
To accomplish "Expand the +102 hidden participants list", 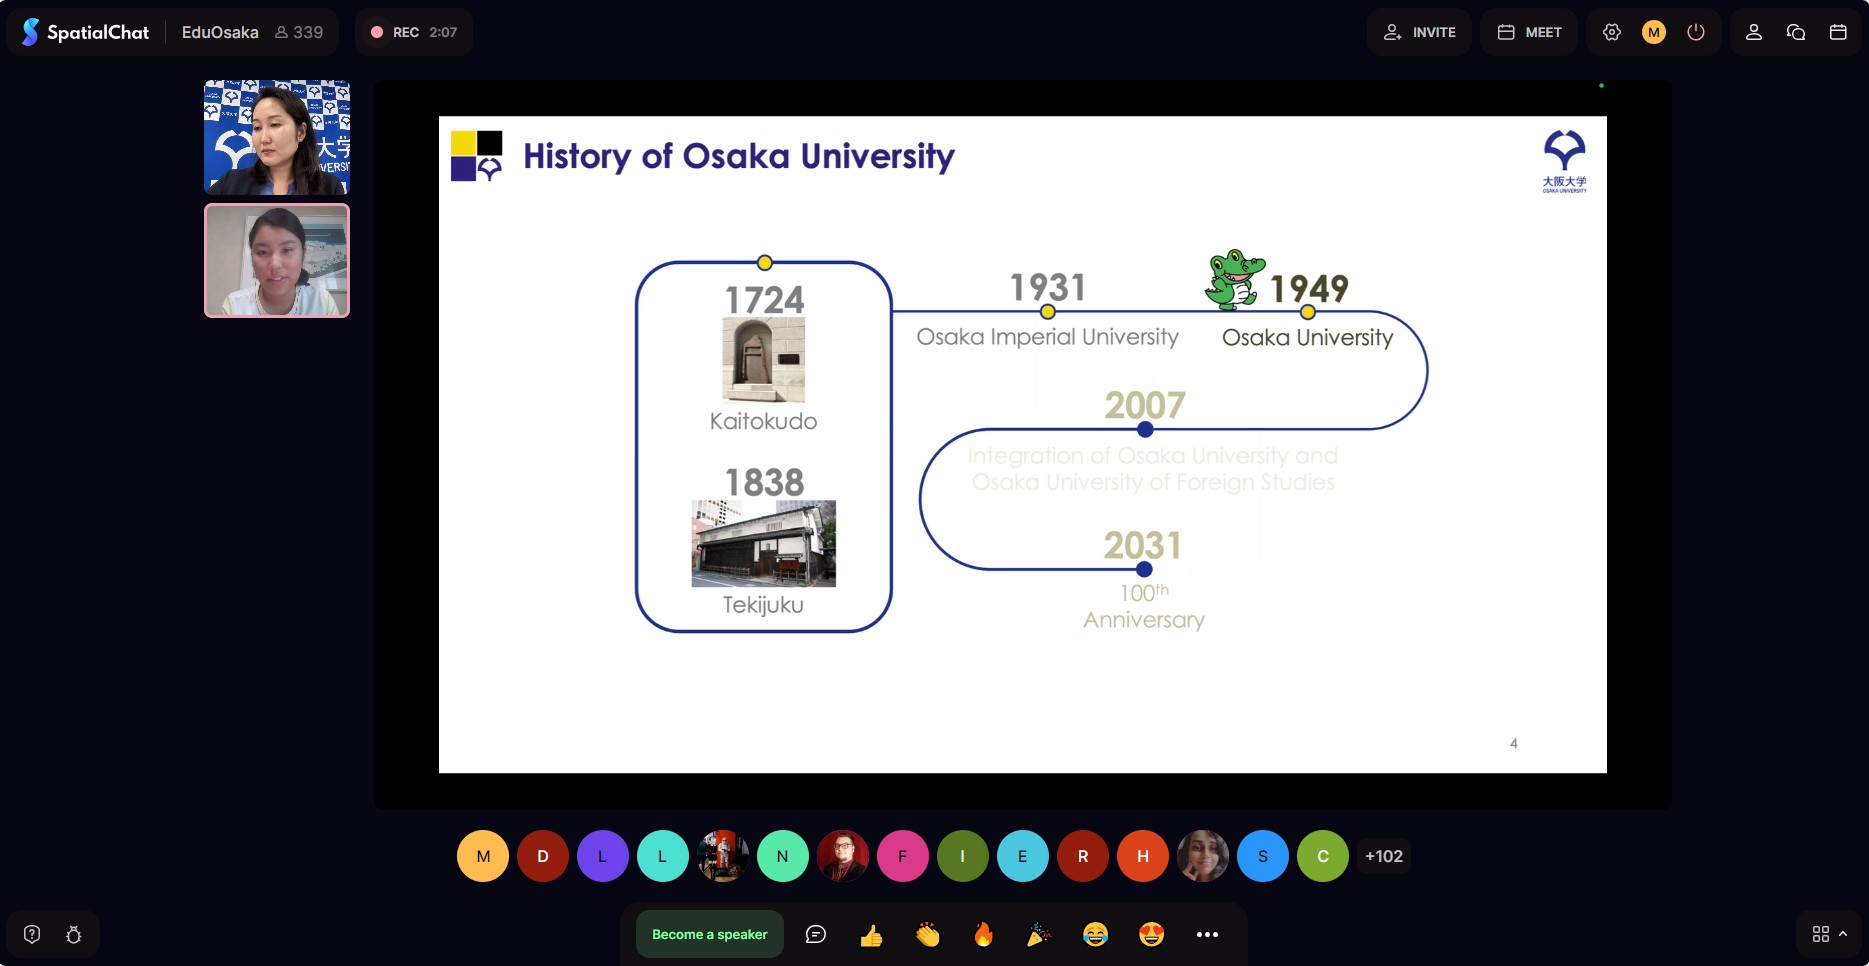I will point(1383,856).
